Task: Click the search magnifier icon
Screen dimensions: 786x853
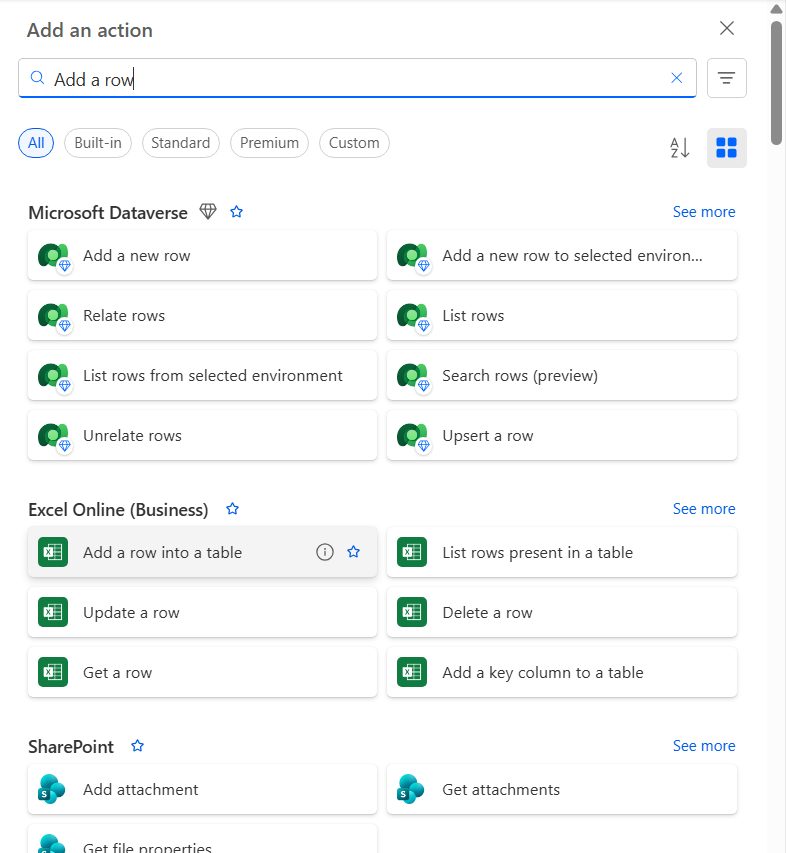Action: point(35,77)
